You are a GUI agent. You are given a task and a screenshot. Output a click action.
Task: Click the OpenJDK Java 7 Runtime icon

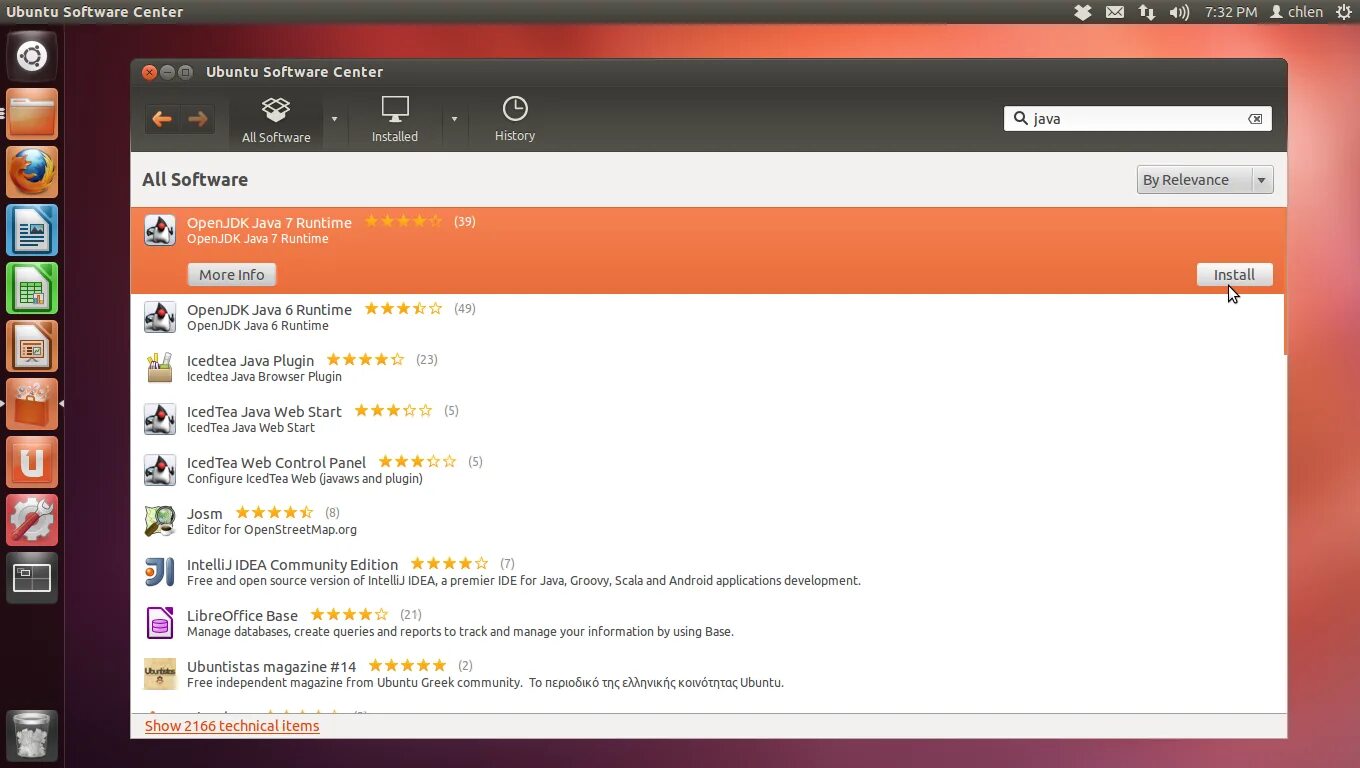[160, 230]
